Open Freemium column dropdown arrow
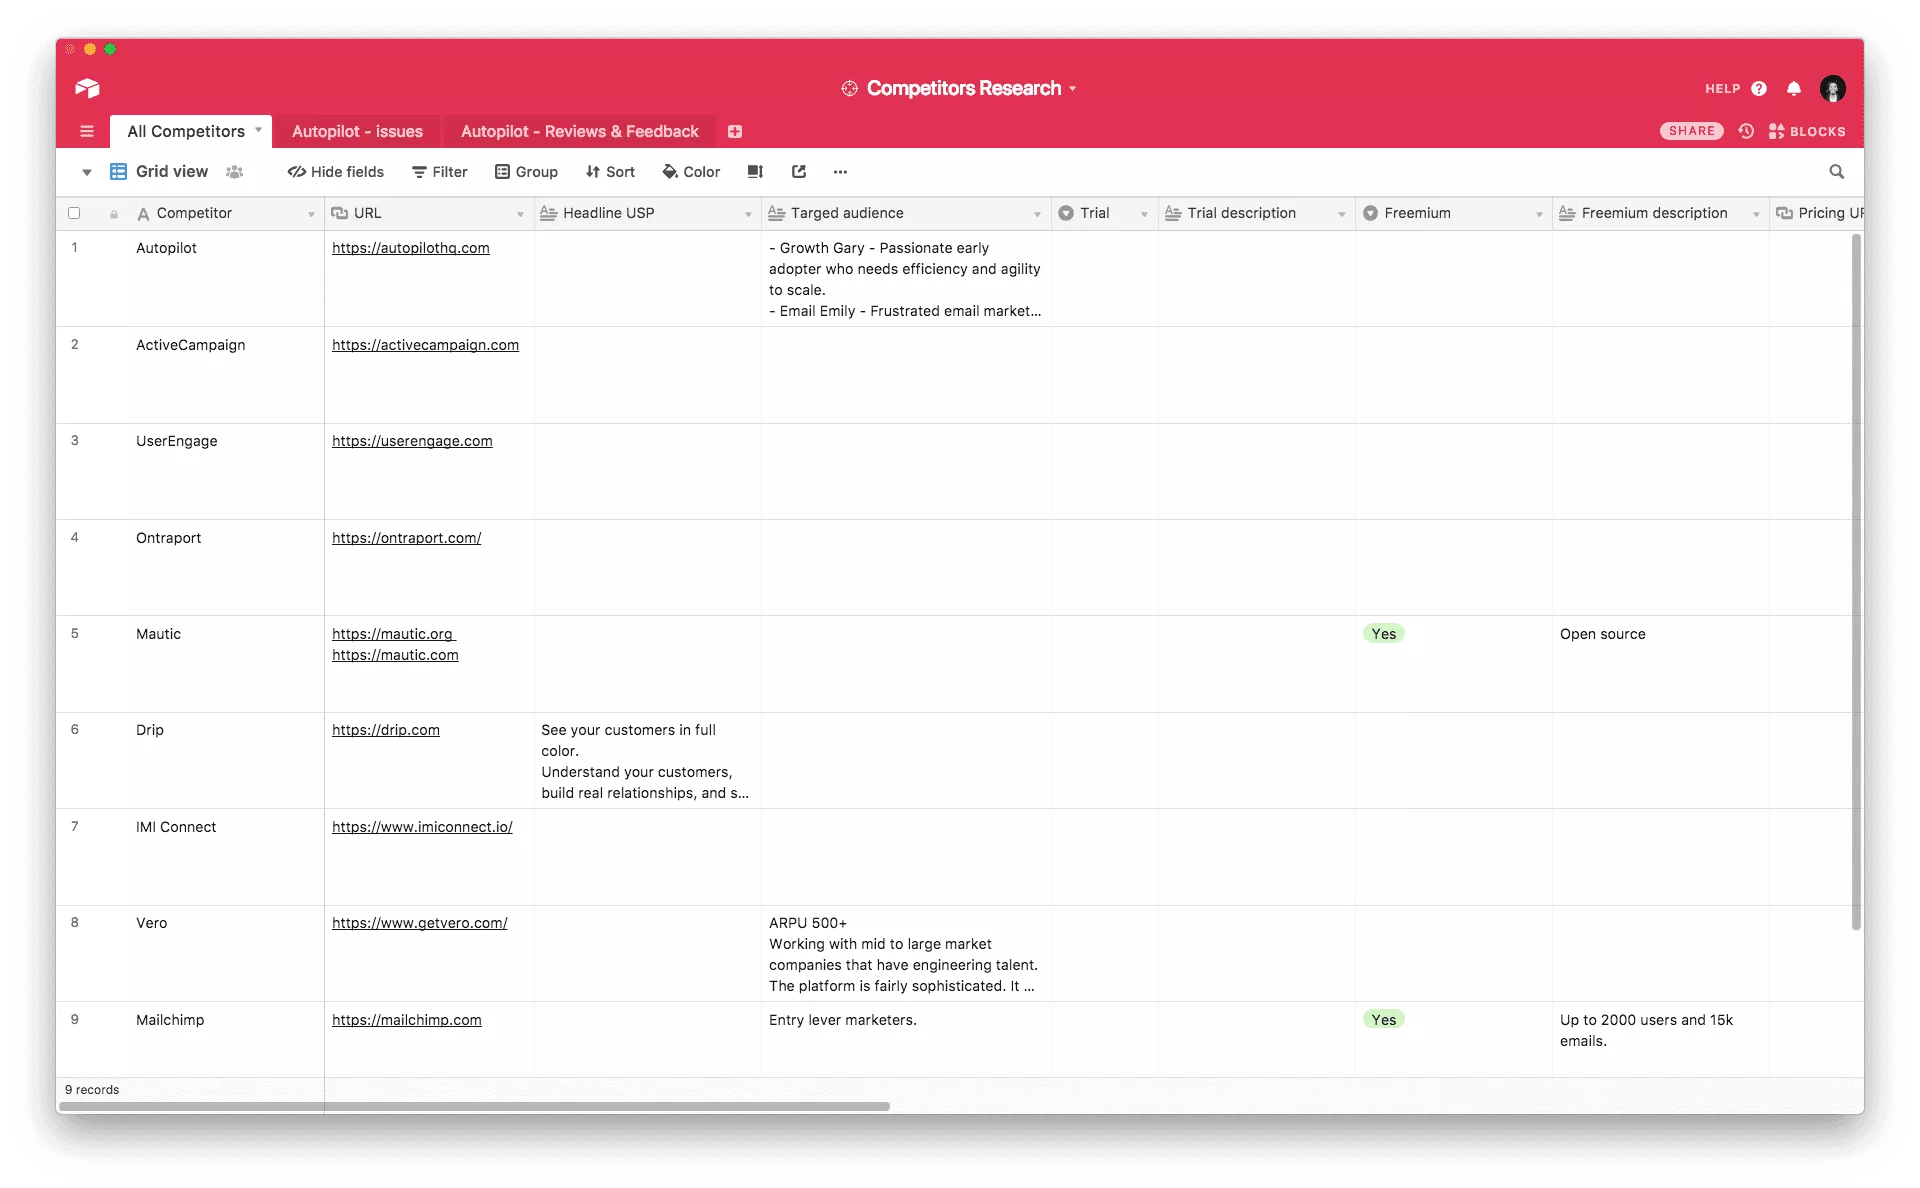Viewport: 1920px width, 1188px height. (1539, 214)
